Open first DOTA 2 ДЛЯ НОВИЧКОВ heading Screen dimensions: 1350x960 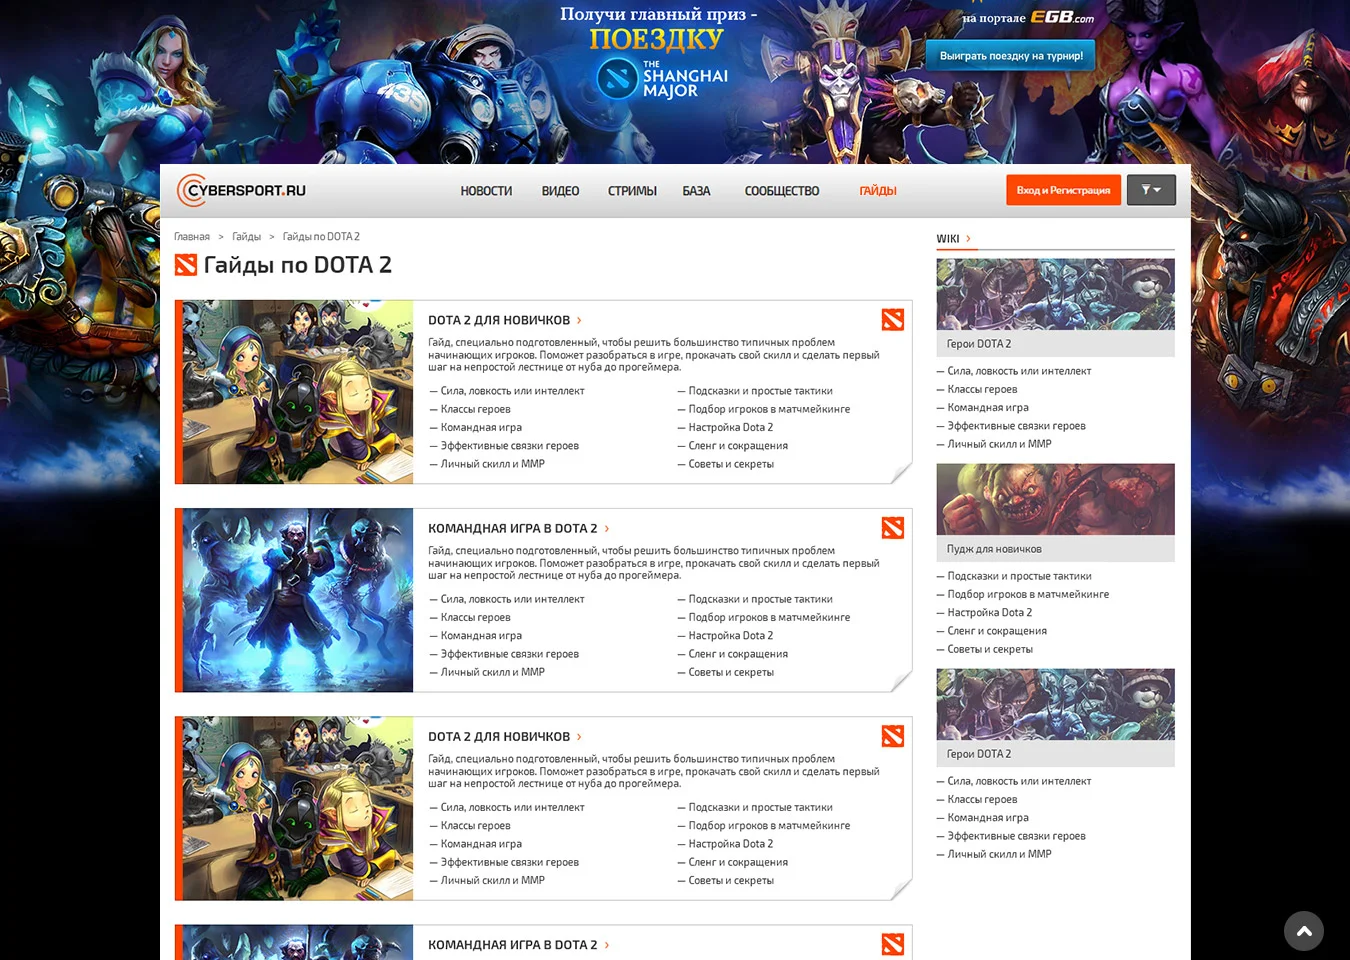click(499, 320)
